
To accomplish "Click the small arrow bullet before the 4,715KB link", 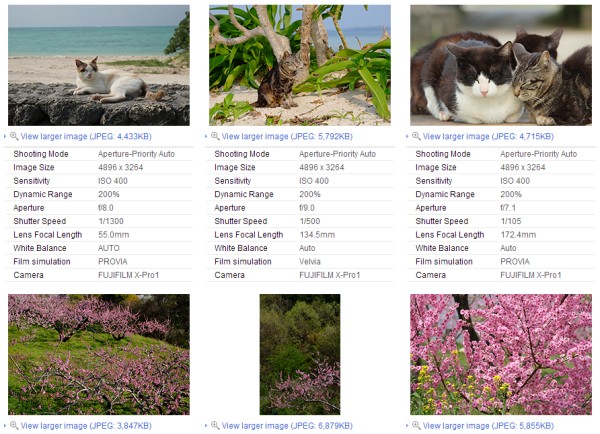I will [x=407, y=137].
